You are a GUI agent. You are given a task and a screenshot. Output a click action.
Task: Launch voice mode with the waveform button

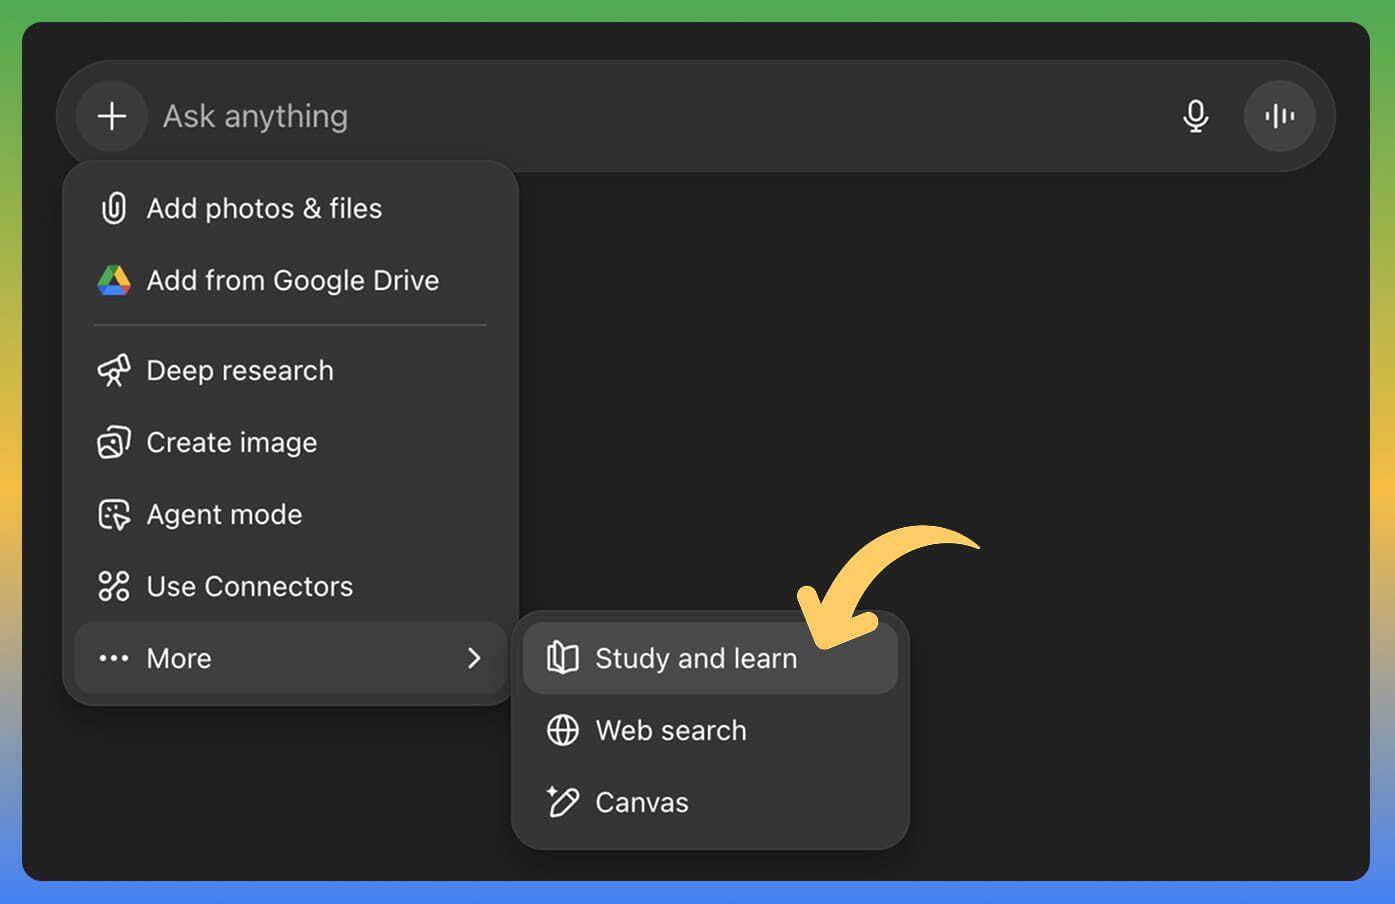click(x=1279, y=116)
